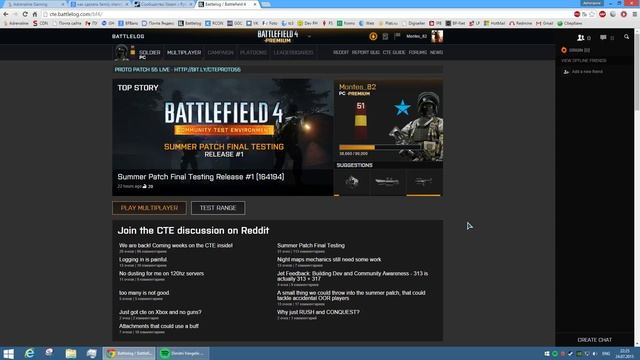Click the CREATE CHAT button
This screenshot has height=360, width=640.
[595, 340]
